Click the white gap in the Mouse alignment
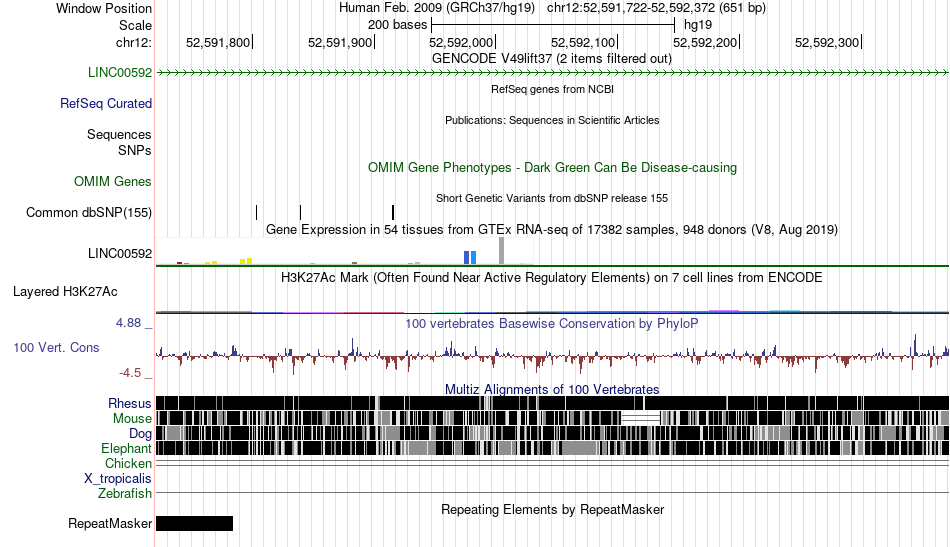Viewport: 950px width, 547px height. 641,419
